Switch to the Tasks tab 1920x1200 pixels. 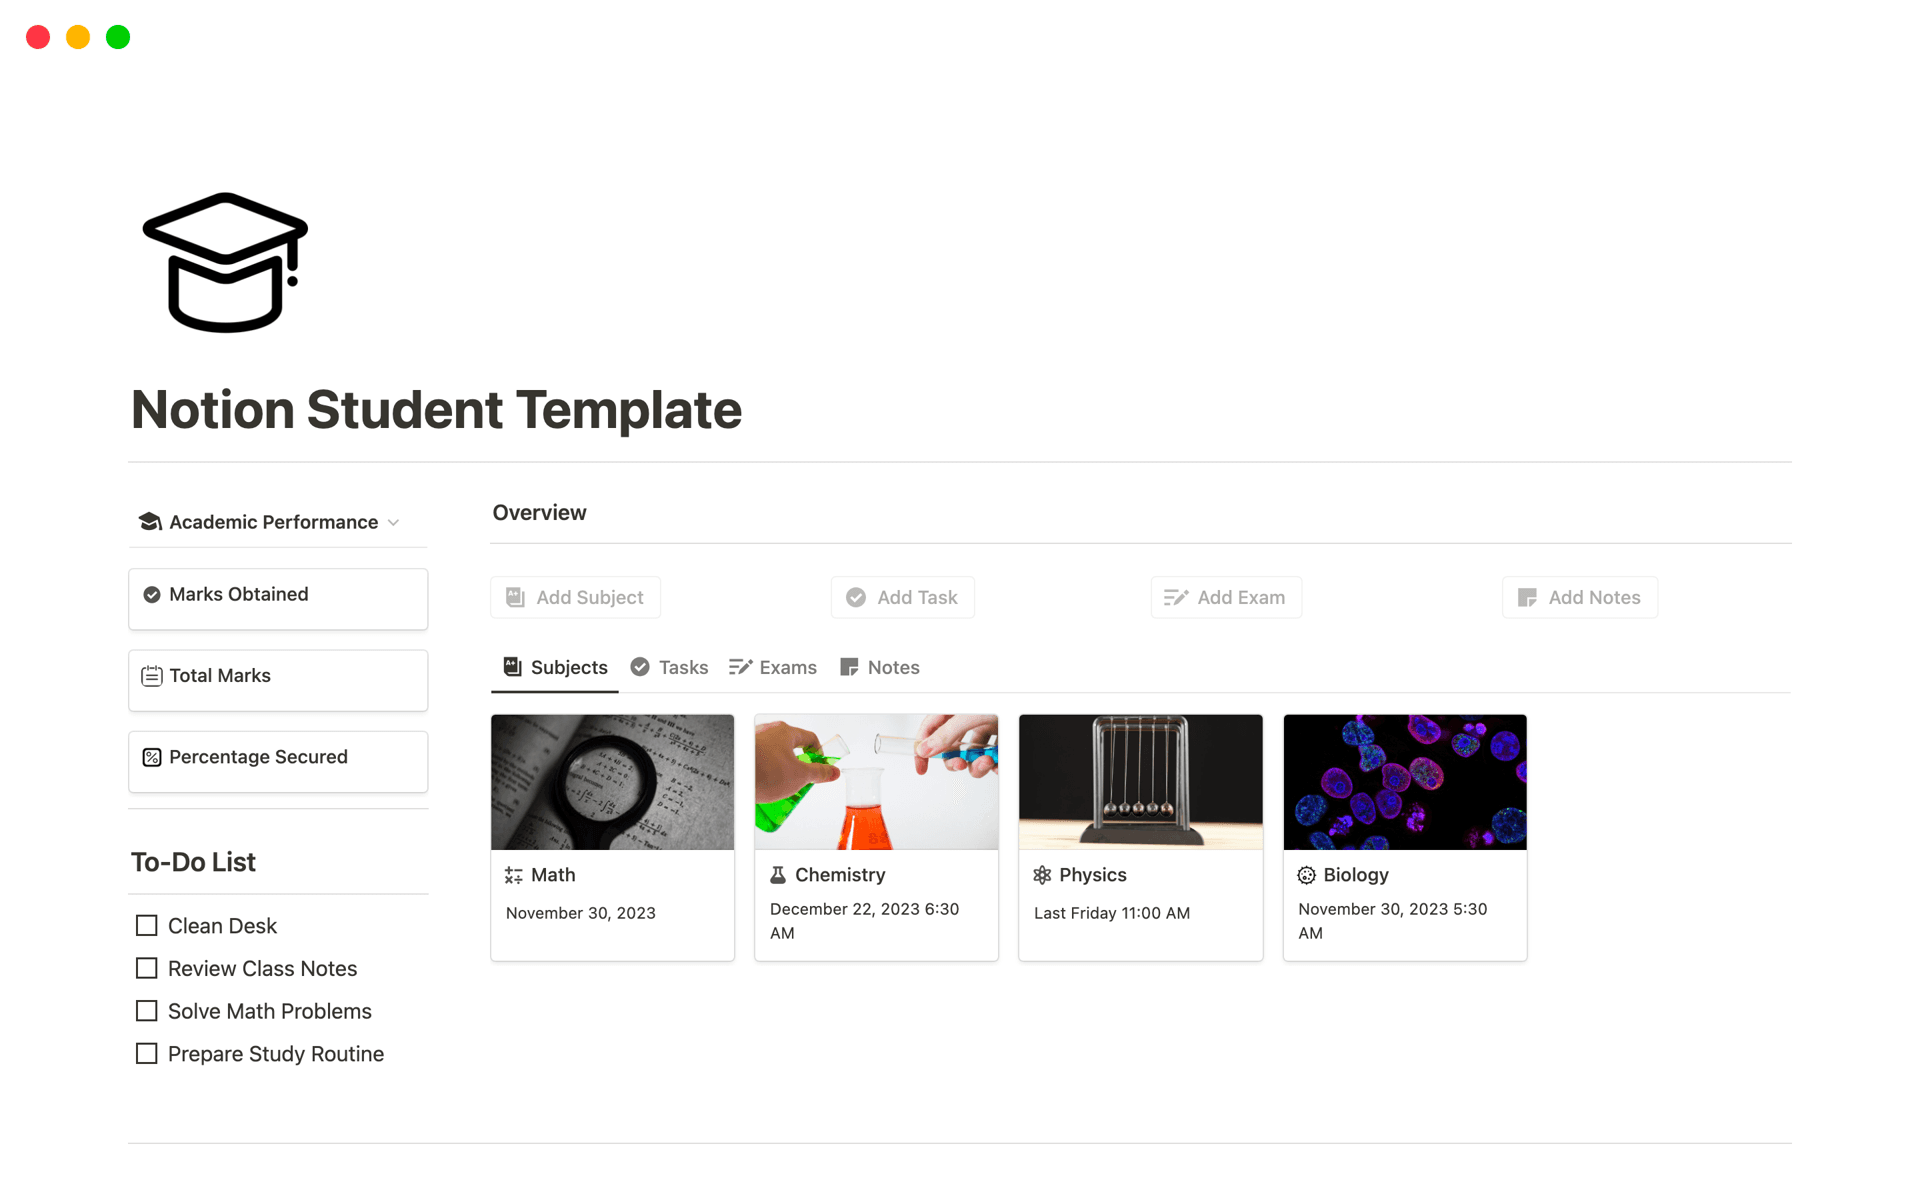[x=669, y=667]
